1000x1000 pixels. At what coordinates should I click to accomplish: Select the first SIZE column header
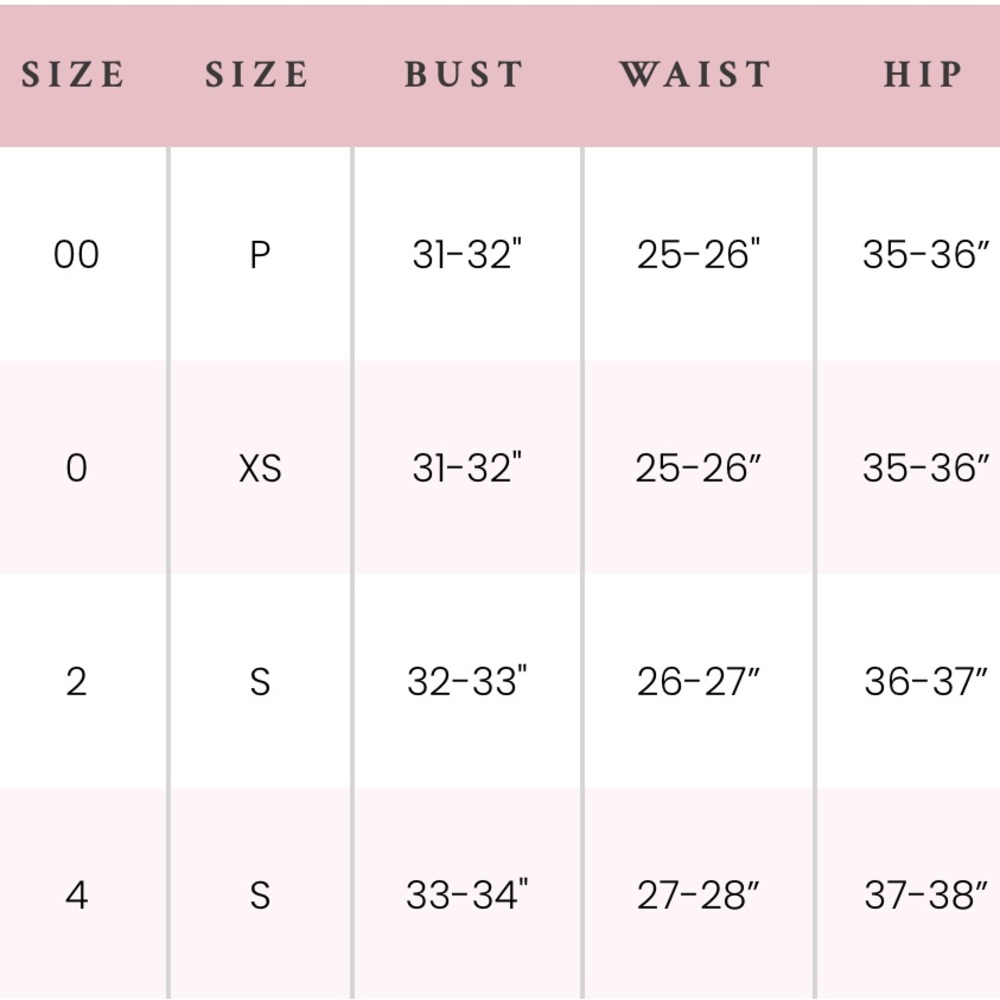click(x=73, y=74)
